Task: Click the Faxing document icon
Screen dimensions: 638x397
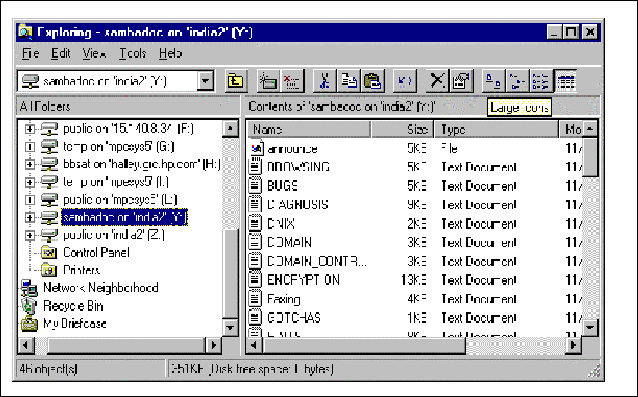Action: point(255,299)
